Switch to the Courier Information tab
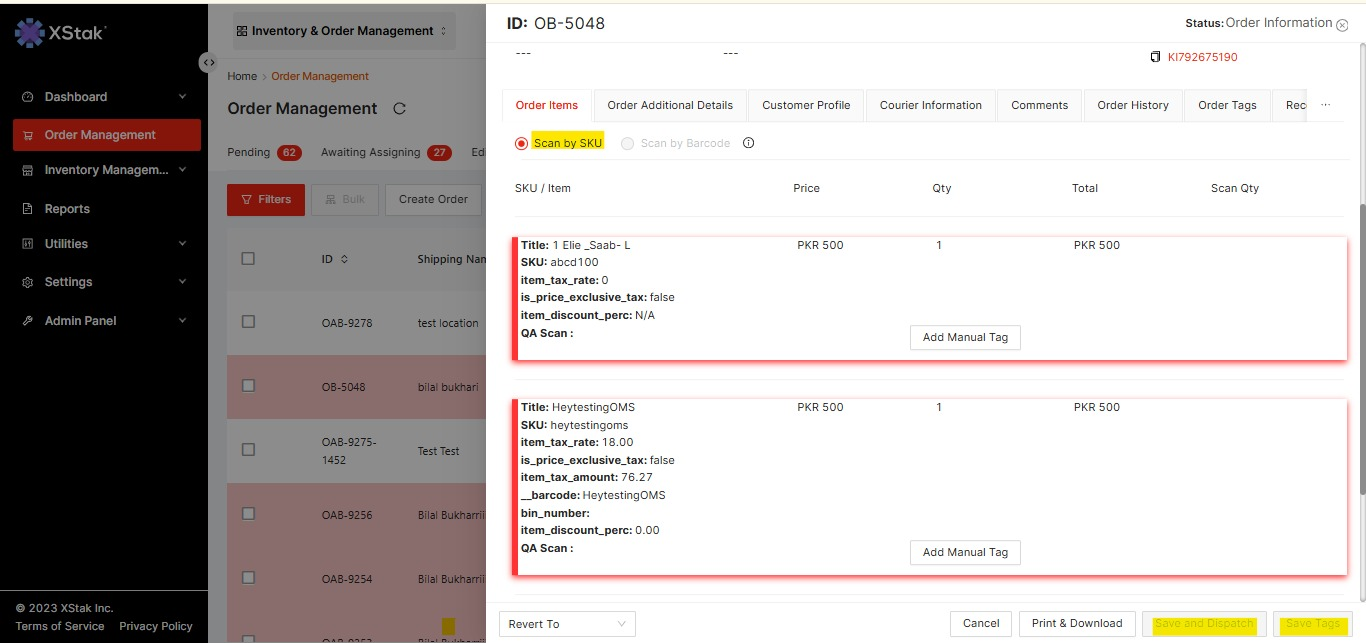 point(930,105)
